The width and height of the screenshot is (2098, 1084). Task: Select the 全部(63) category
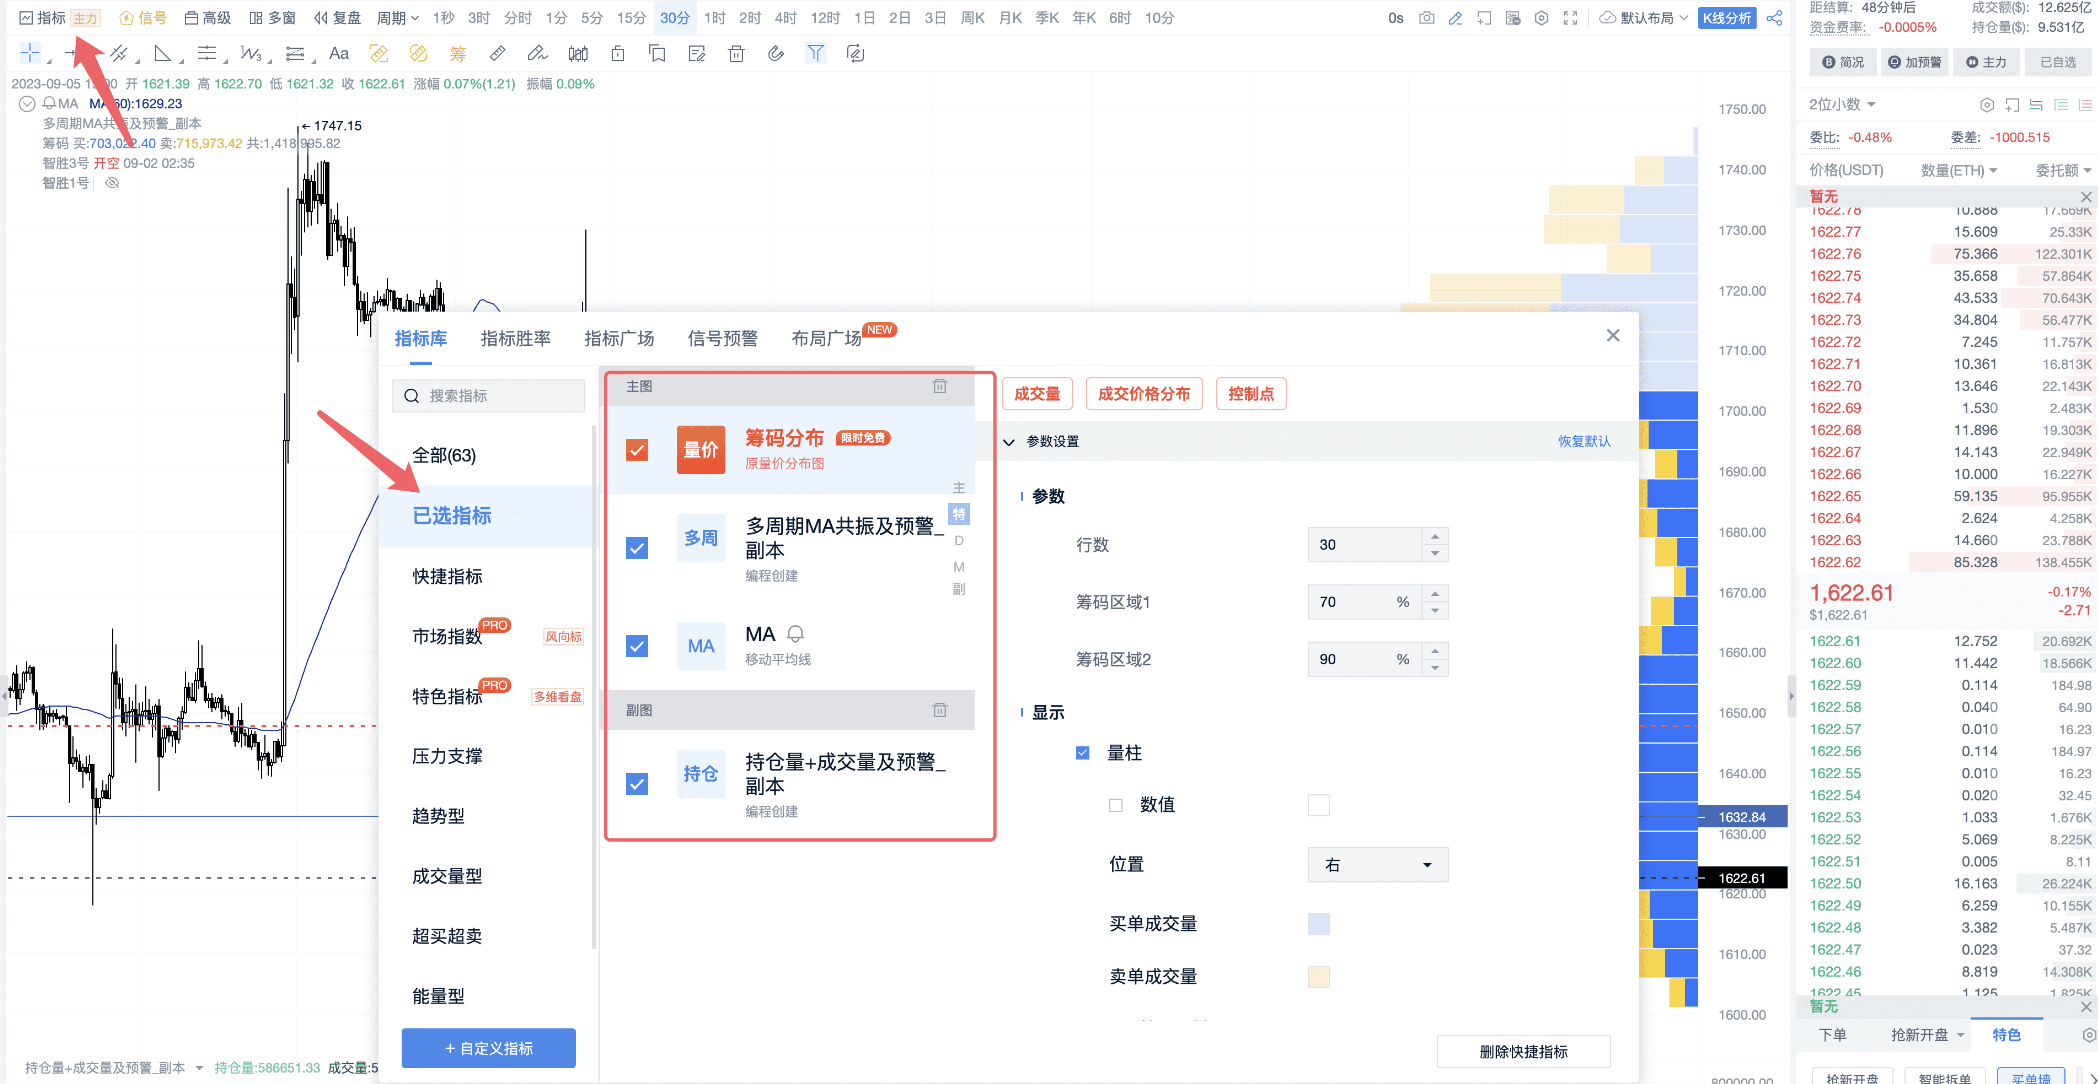[x=444, y=456]
